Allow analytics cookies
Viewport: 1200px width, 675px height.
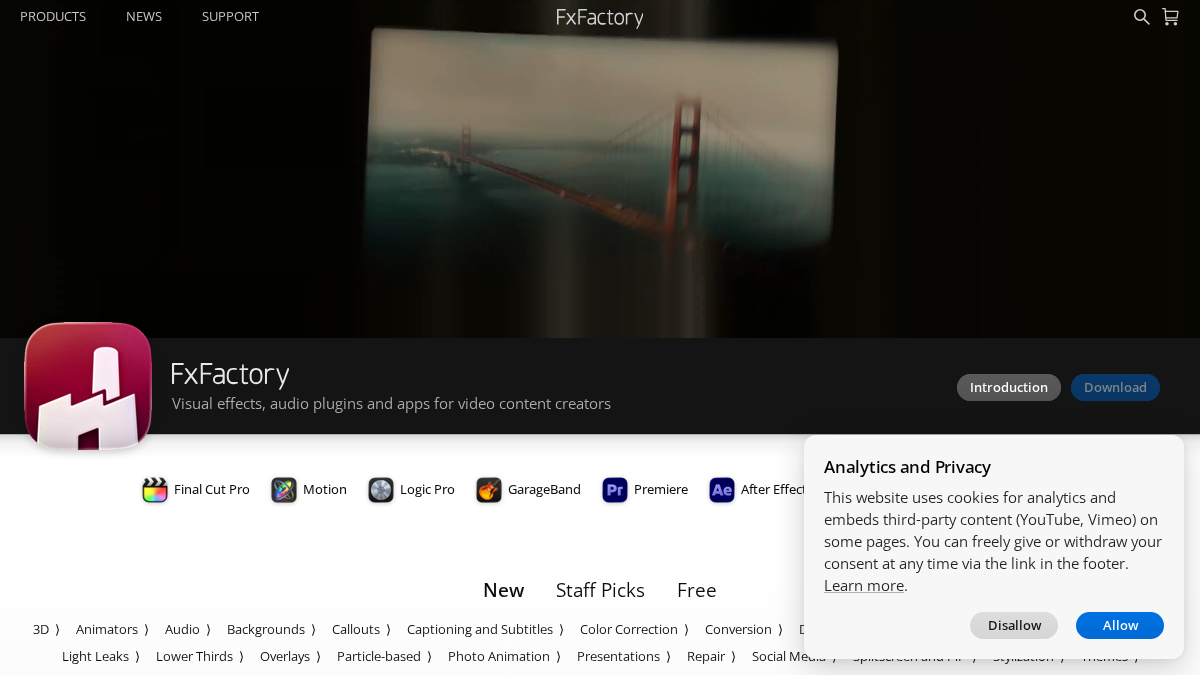pyautogui.click(x=1120, y=625)
